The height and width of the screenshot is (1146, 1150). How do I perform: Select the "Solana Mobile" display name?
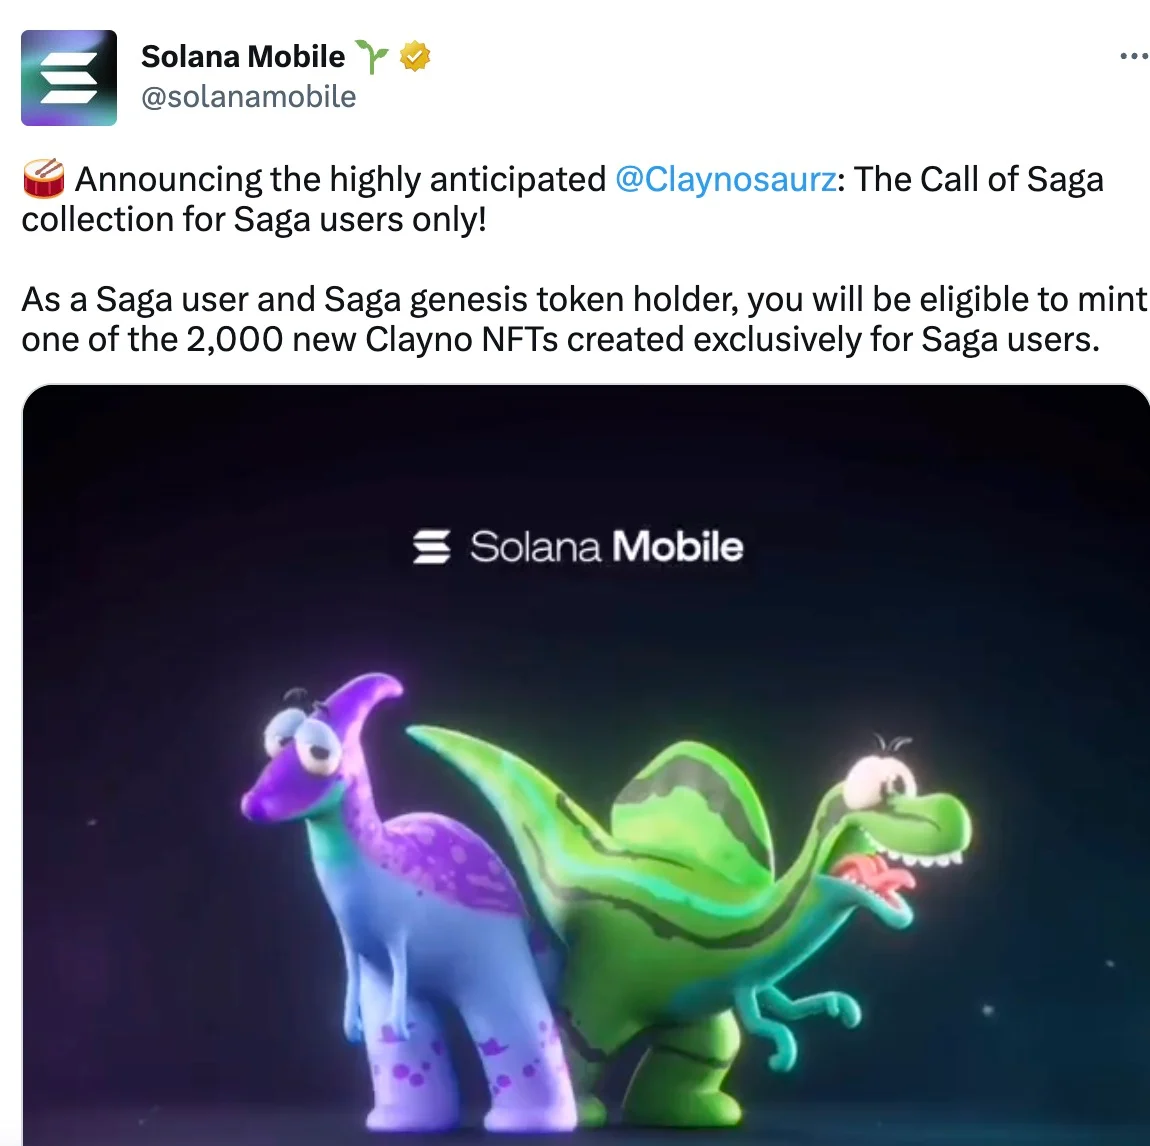point(243,56)
